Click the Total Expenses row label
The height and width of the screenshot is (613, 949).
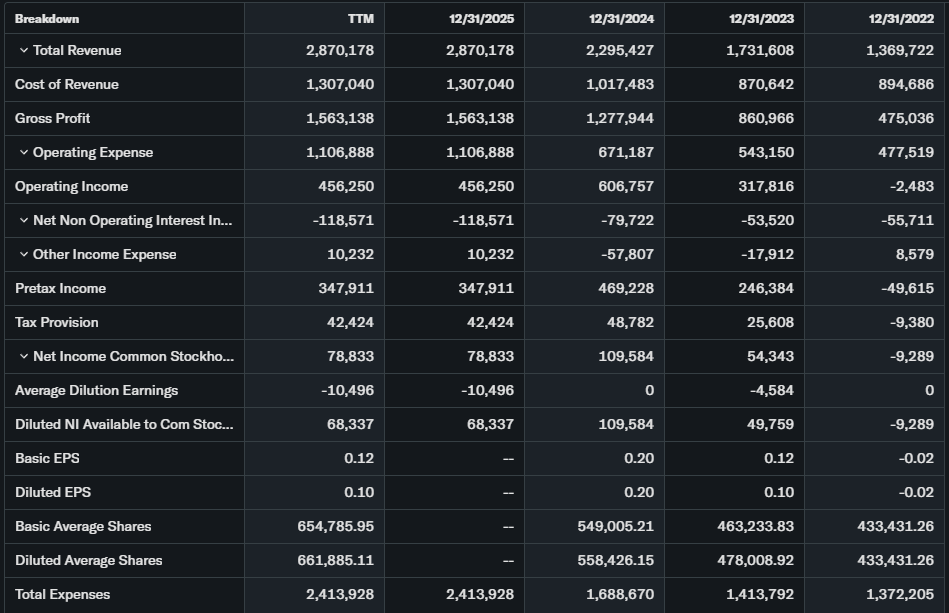pyautogui.click(x=63, y=595)
